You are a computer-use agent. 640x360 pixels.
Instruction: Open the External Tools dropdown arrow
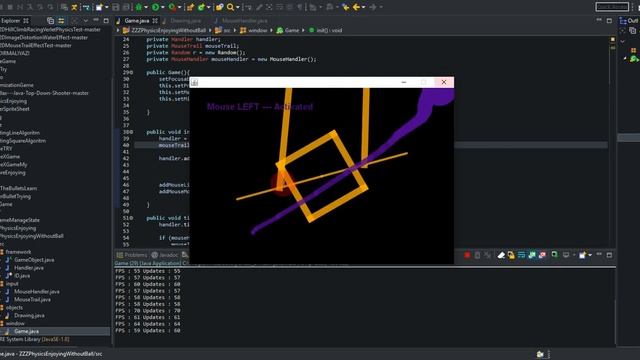(180, 7)
